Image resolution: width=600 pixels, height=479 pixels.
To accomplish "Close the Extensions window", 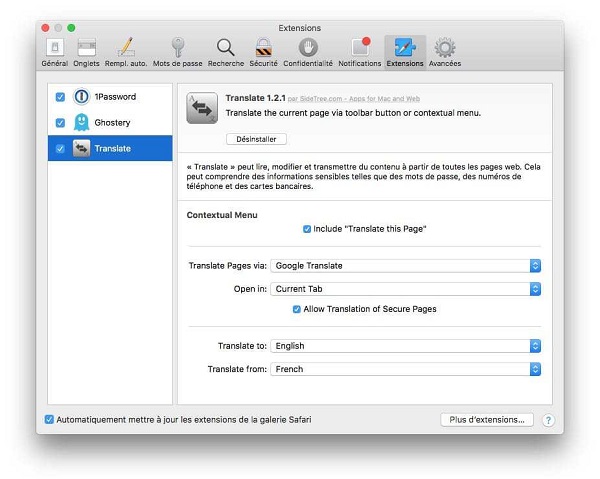I will click(x=46, y=28).
